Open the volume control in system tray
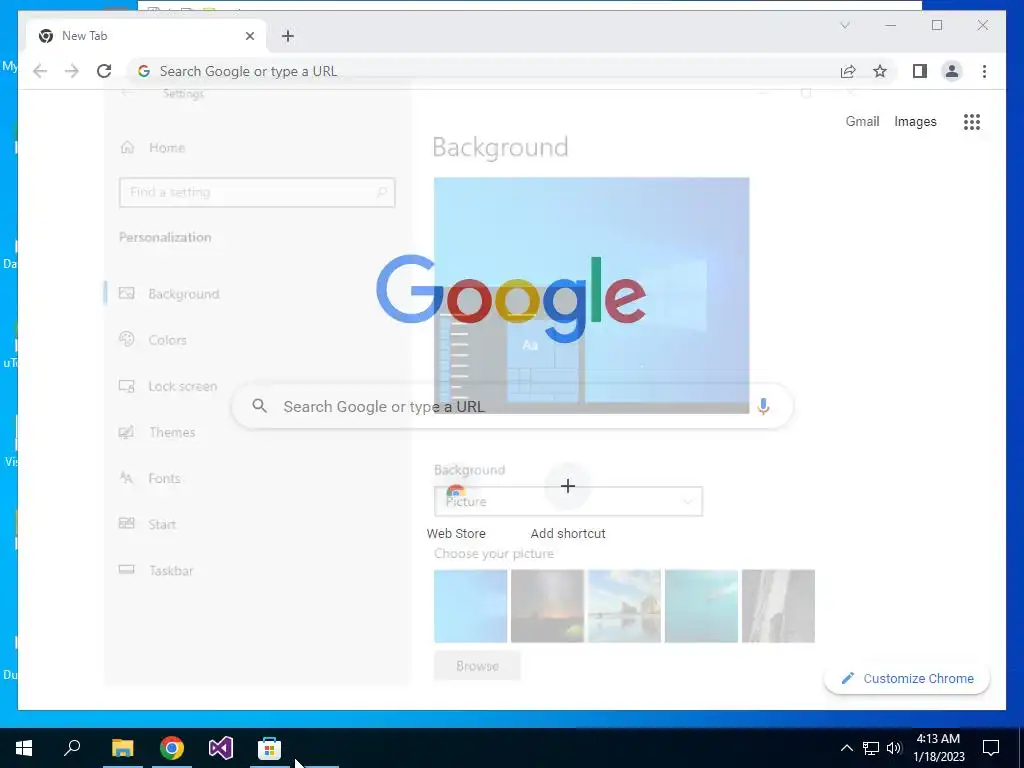Image resolution: width=1024 pixels, height=768 pixels. 894,748
